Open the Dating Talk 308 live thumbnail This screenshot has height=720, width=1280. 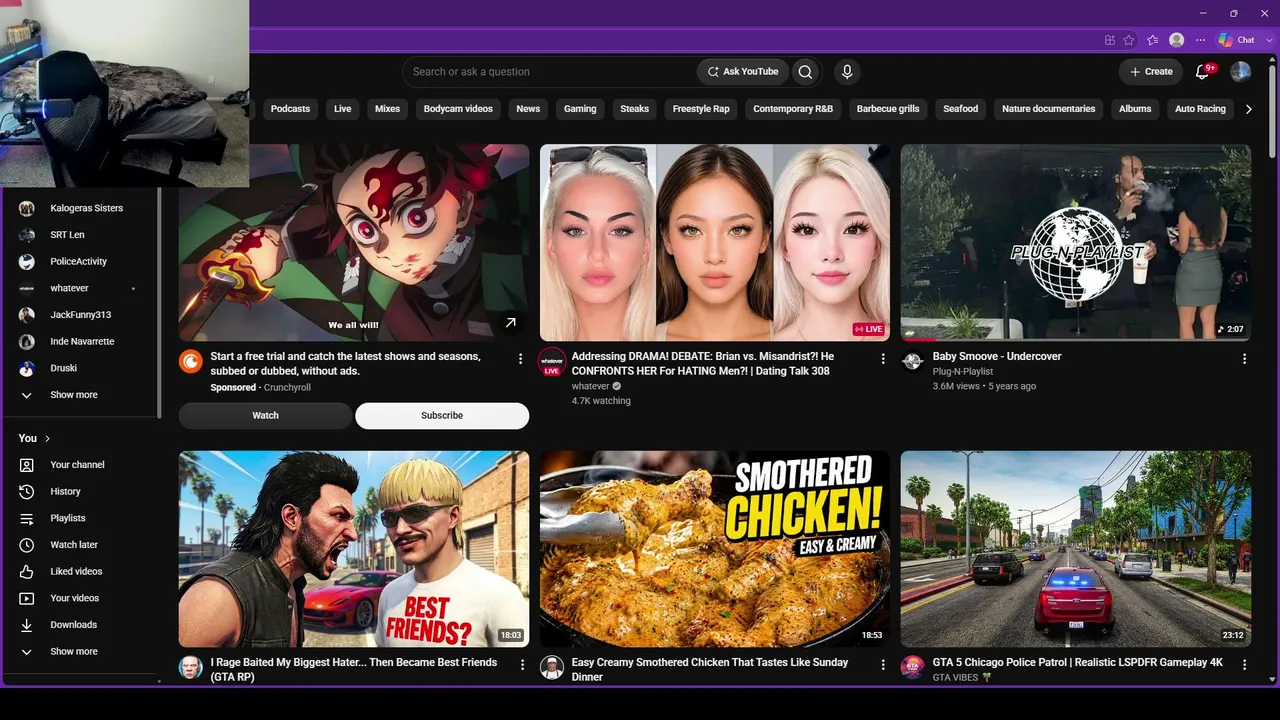point(715,243)
